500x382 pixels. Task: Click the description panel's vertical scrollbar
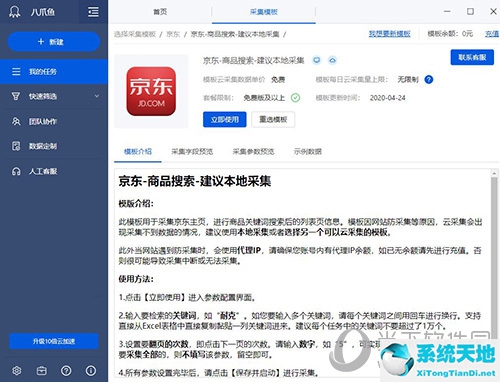pos(494,257)
